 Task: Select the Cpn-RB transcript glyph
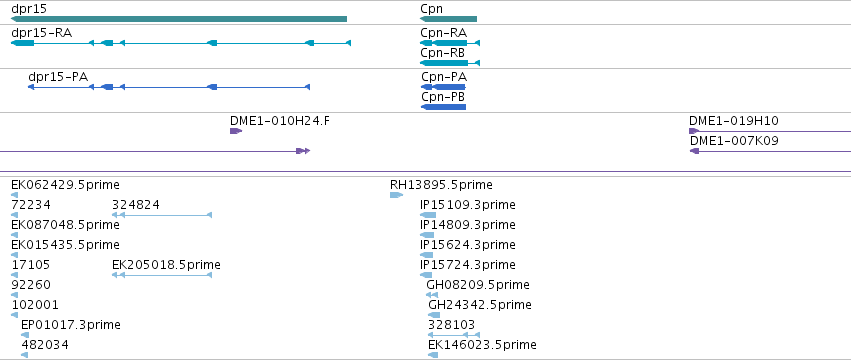coord(450,63)
